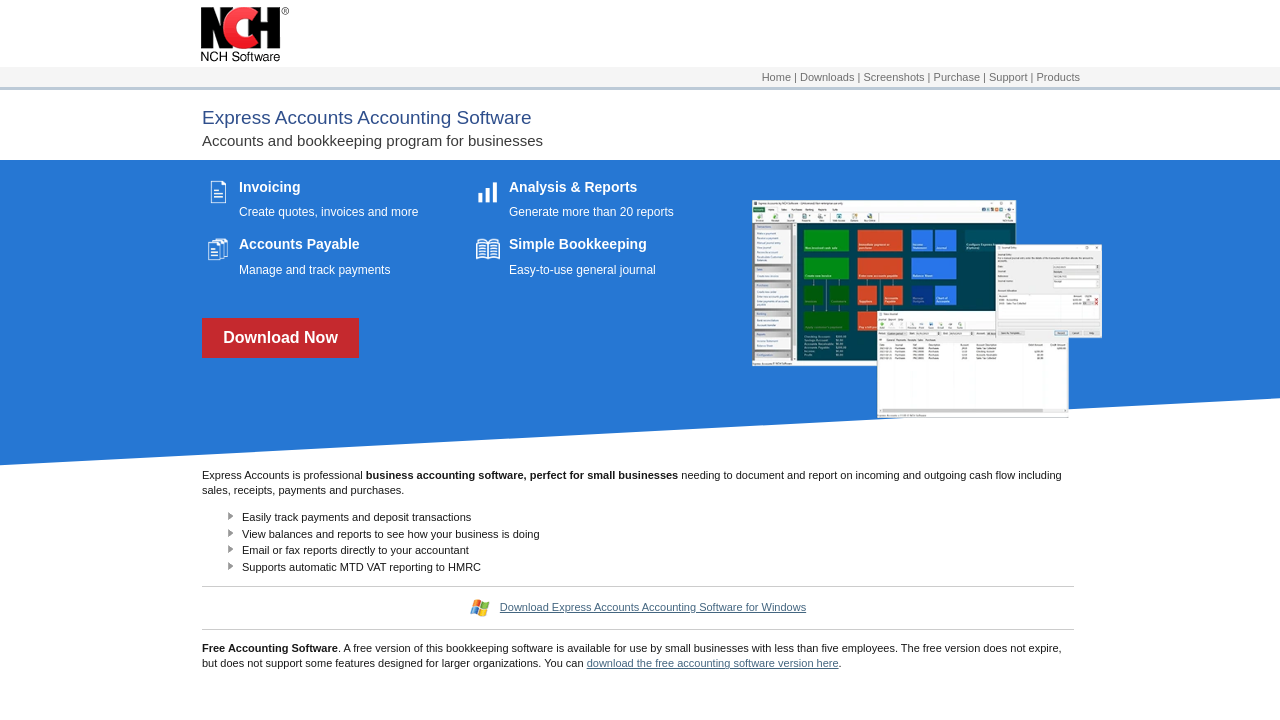Click the Simple Bookkeeping heading
Image resolution: width=1280 pixels, height=720 pixels.
(x=577, y=244)
